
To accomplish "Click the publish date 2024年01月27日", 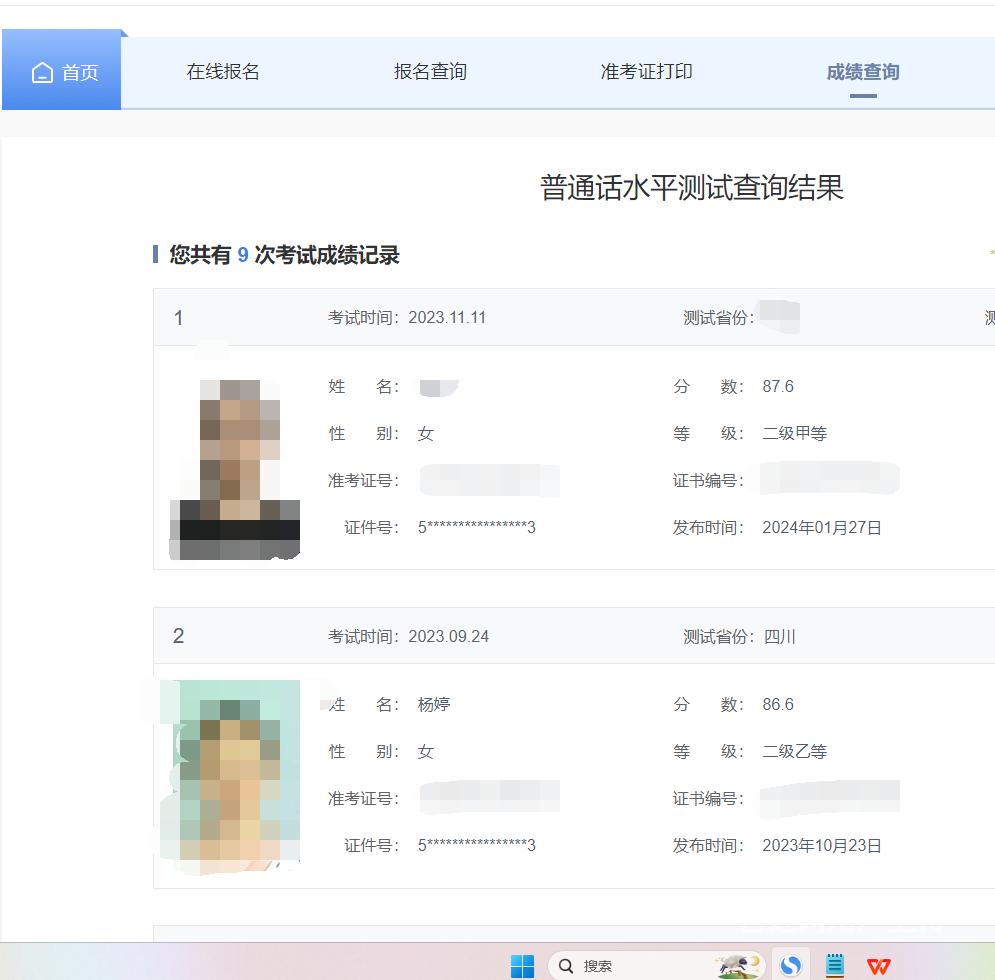I will (x=822, y=527).
